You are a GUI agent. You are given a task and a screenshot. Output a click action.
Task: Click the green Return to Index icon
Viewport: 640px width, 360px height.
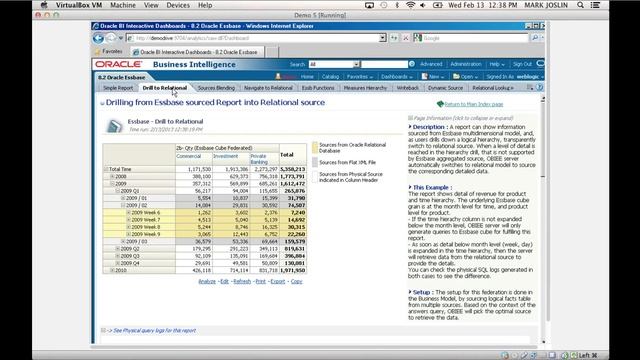[x=440, y=104]
